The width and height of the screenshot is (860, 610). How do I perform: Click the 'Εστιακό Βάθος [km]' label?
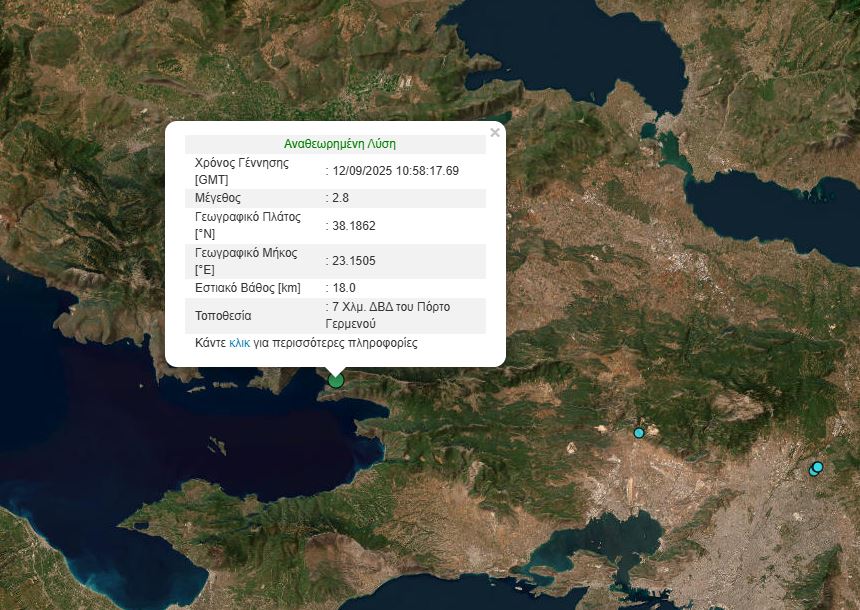(248, 287)
